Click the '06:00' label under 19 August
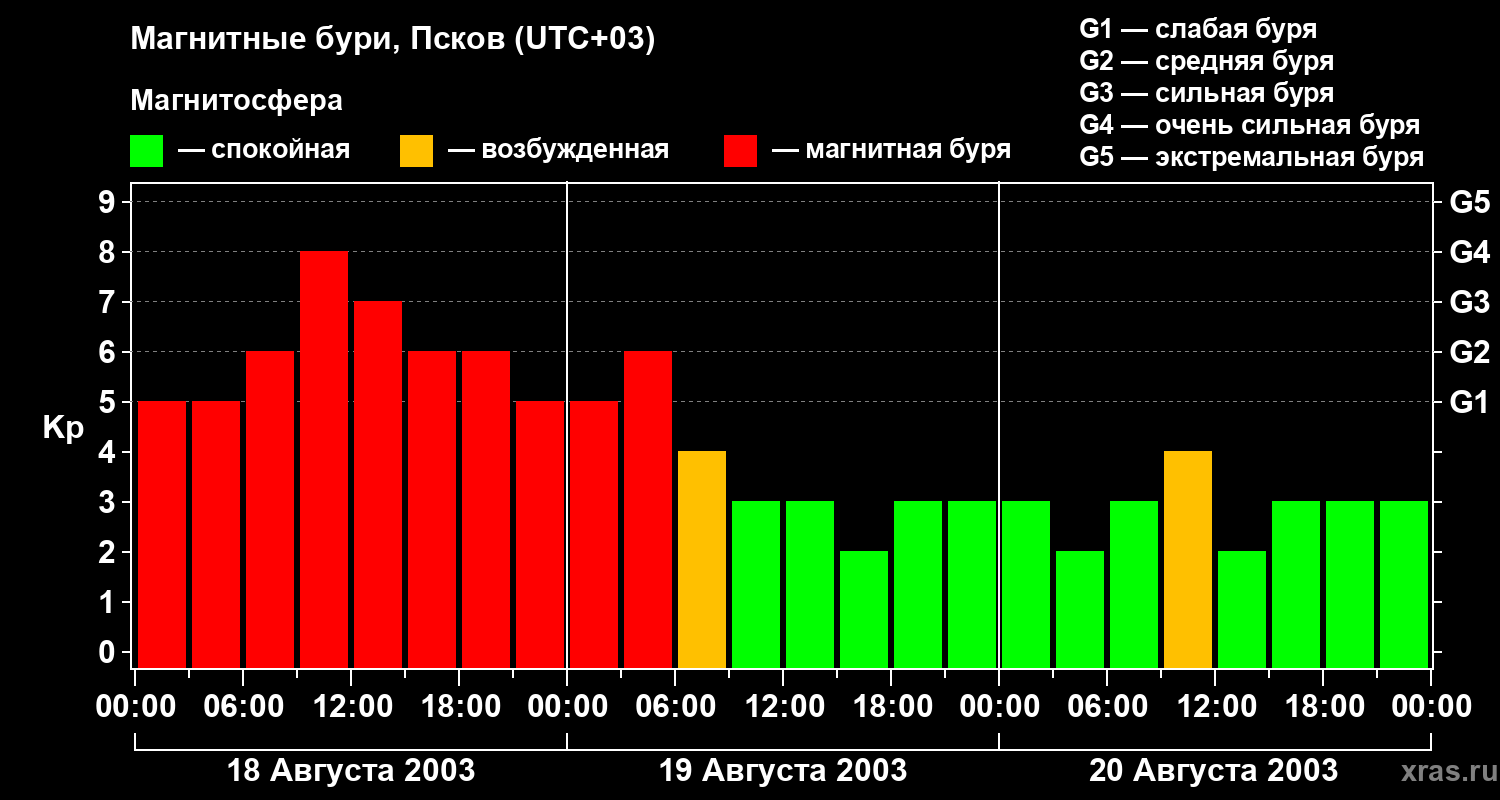 pyautogui.click(x=675, y=707)
